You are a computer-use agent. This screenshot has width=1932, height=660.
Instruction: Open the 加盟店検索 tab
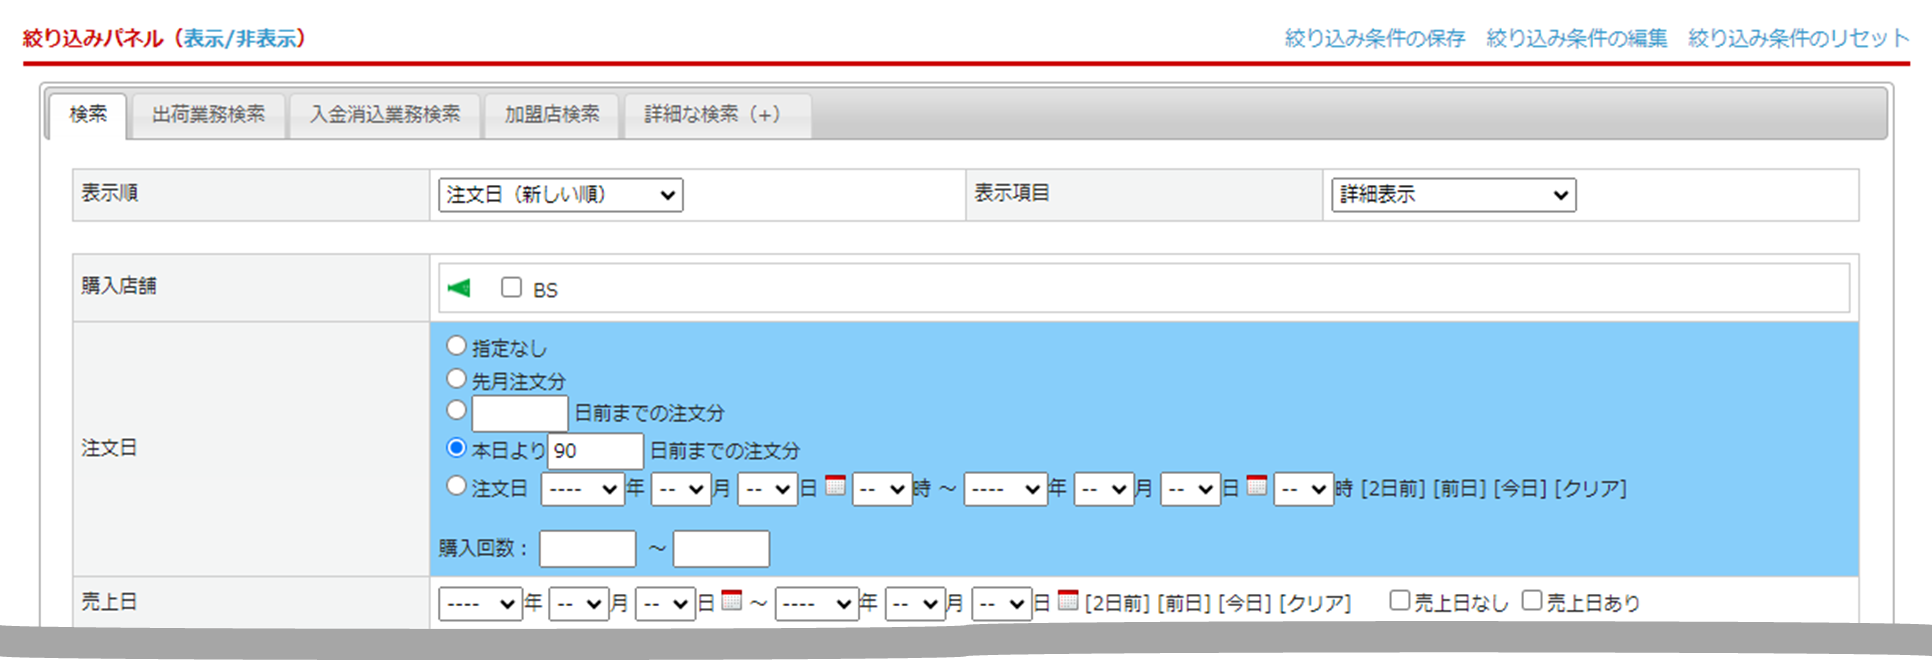(552, 115)
